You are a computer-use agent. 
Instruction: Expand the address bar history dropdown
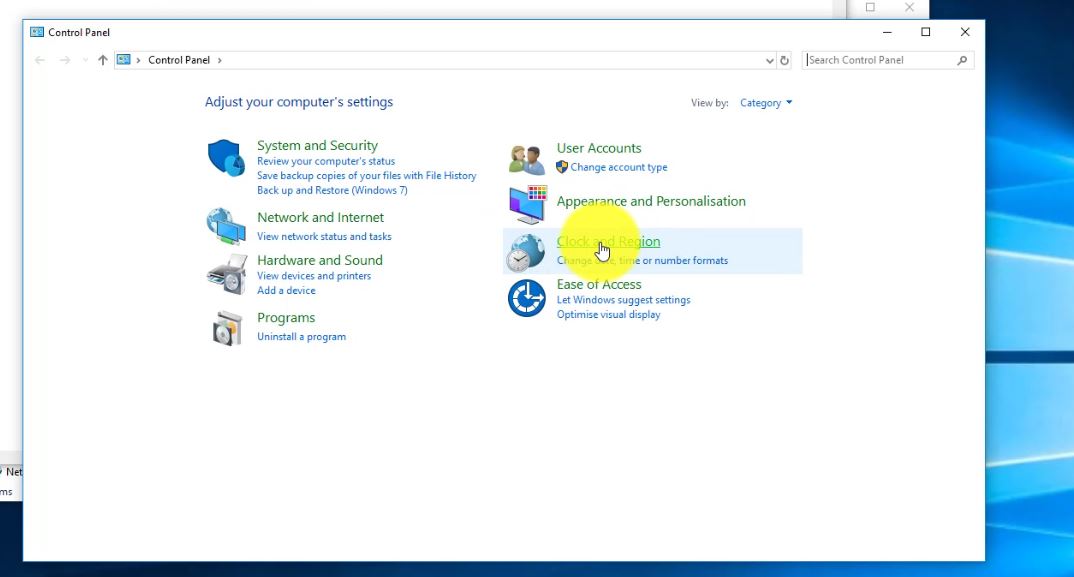(x=769, y=60)
